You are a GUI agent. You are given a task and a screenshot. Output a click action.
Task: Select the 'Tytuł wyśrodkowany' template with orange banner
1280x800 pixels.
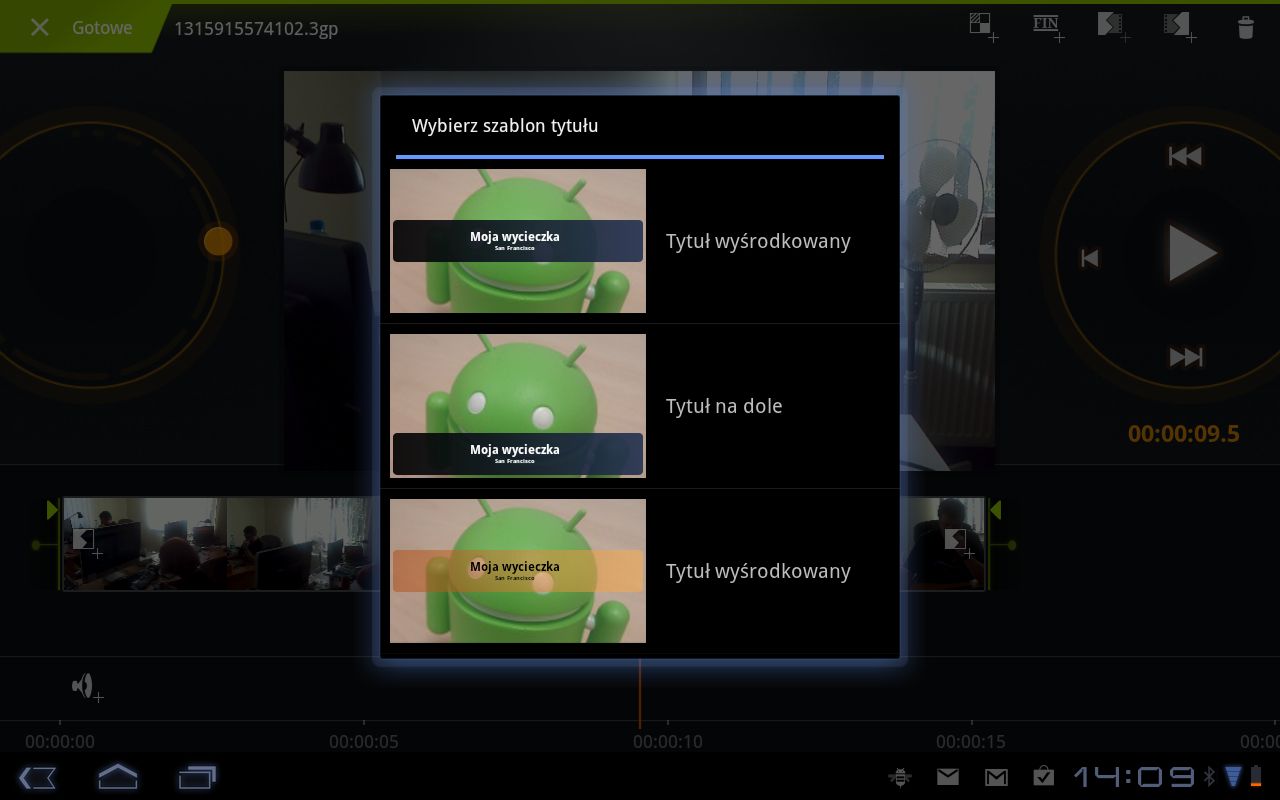click(x=640, y=571)
